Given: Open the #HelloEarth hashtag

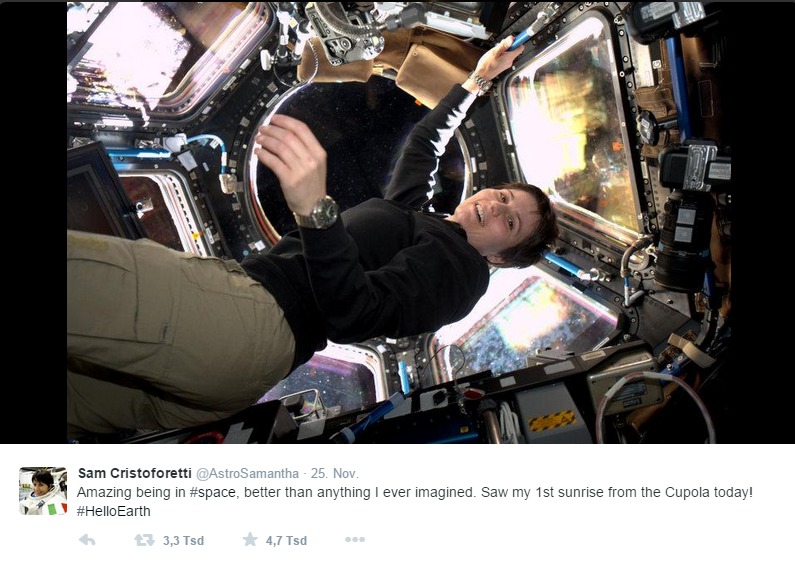Looking at the screenshot, I should coord(114,511).
